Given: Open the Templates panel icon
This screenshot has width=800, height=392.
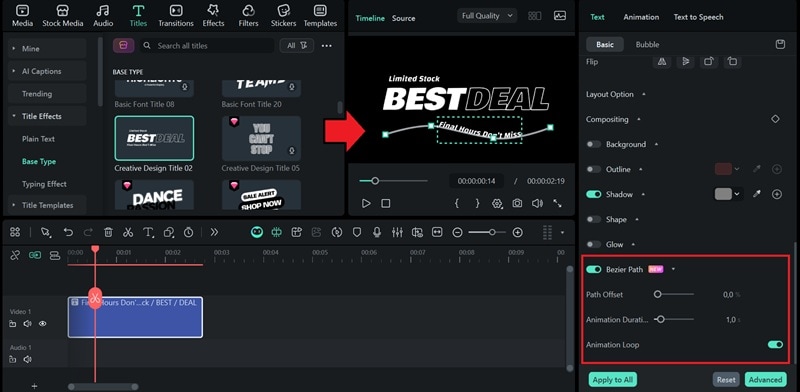Looking at the screenshot, I should click(x=320, y=16).
